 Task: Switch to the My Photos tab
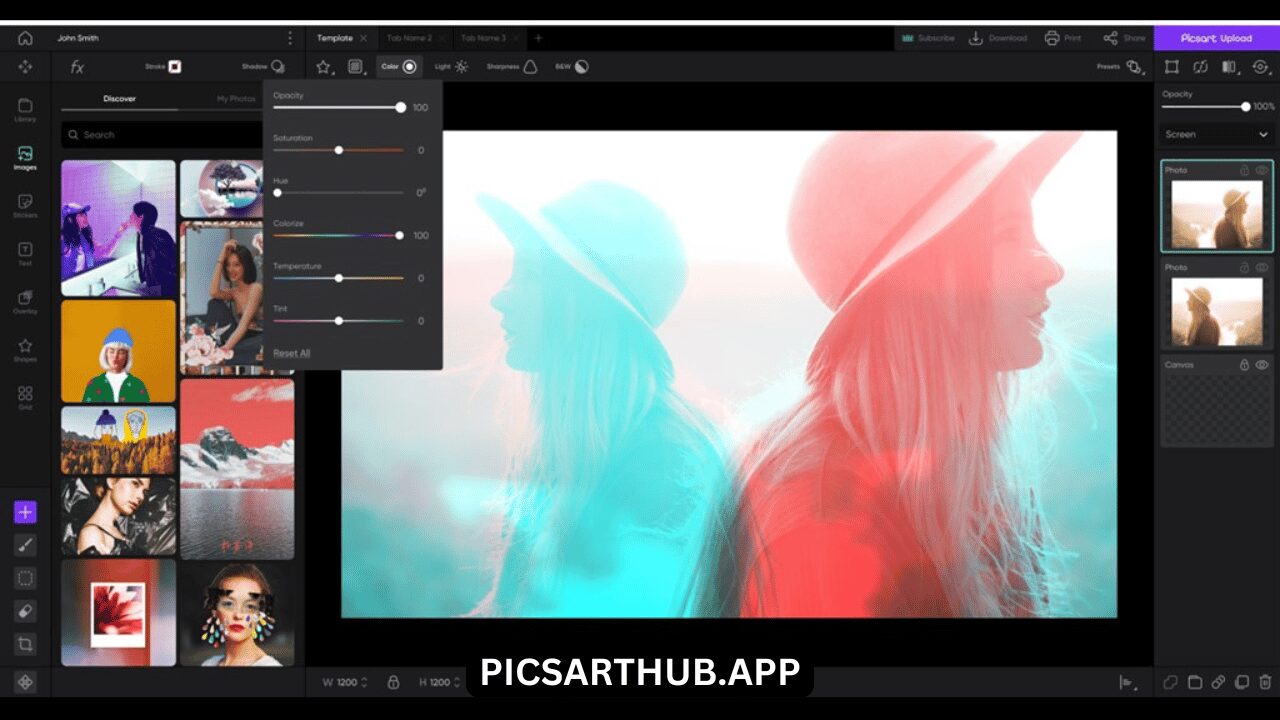pyautogui.click(x=237, y=99)
